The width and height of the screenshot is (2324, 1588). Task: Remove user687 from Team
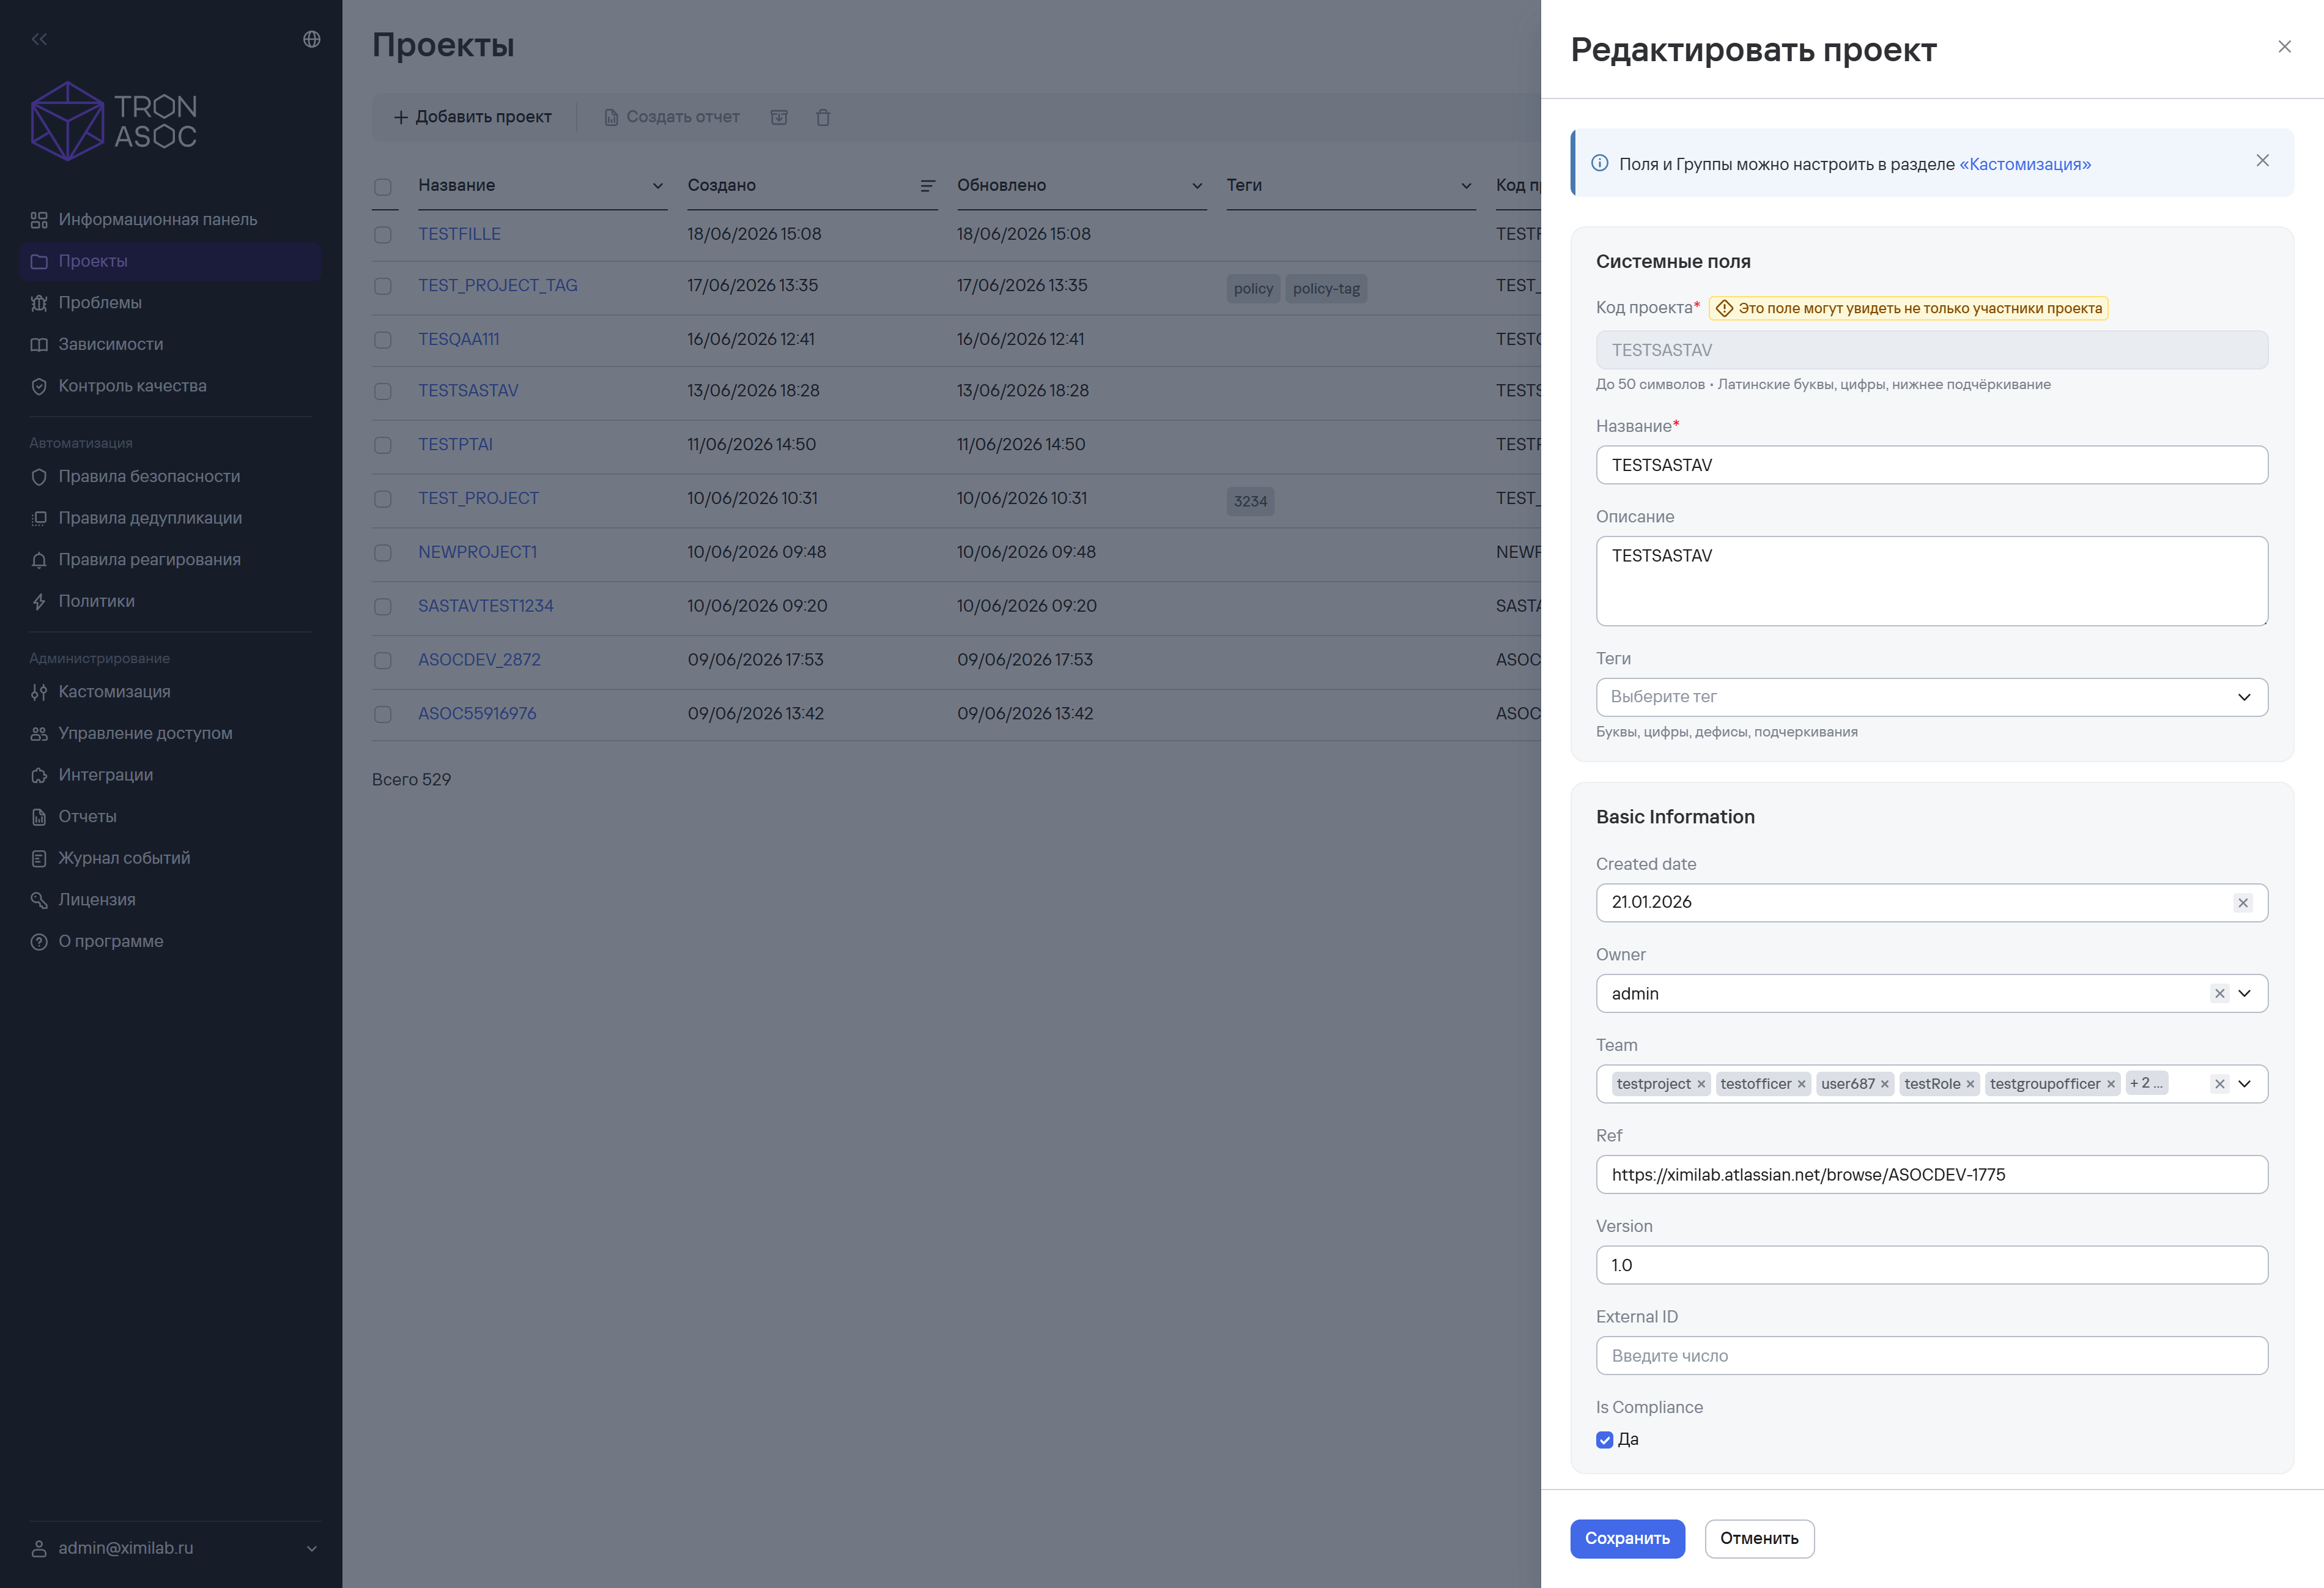point(1884,1084)
